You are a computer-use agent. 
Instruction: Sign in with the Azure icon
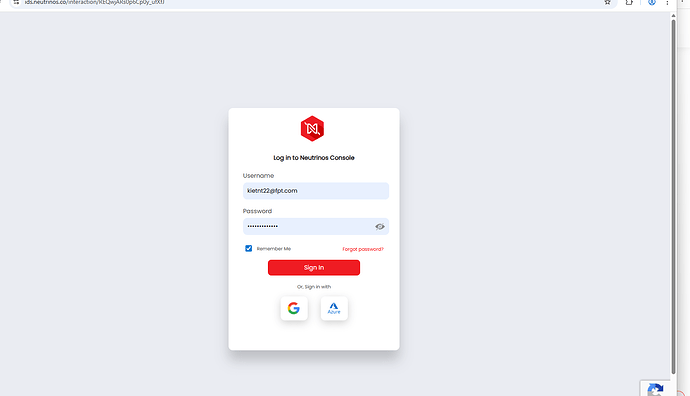click(x=334, y=308)
